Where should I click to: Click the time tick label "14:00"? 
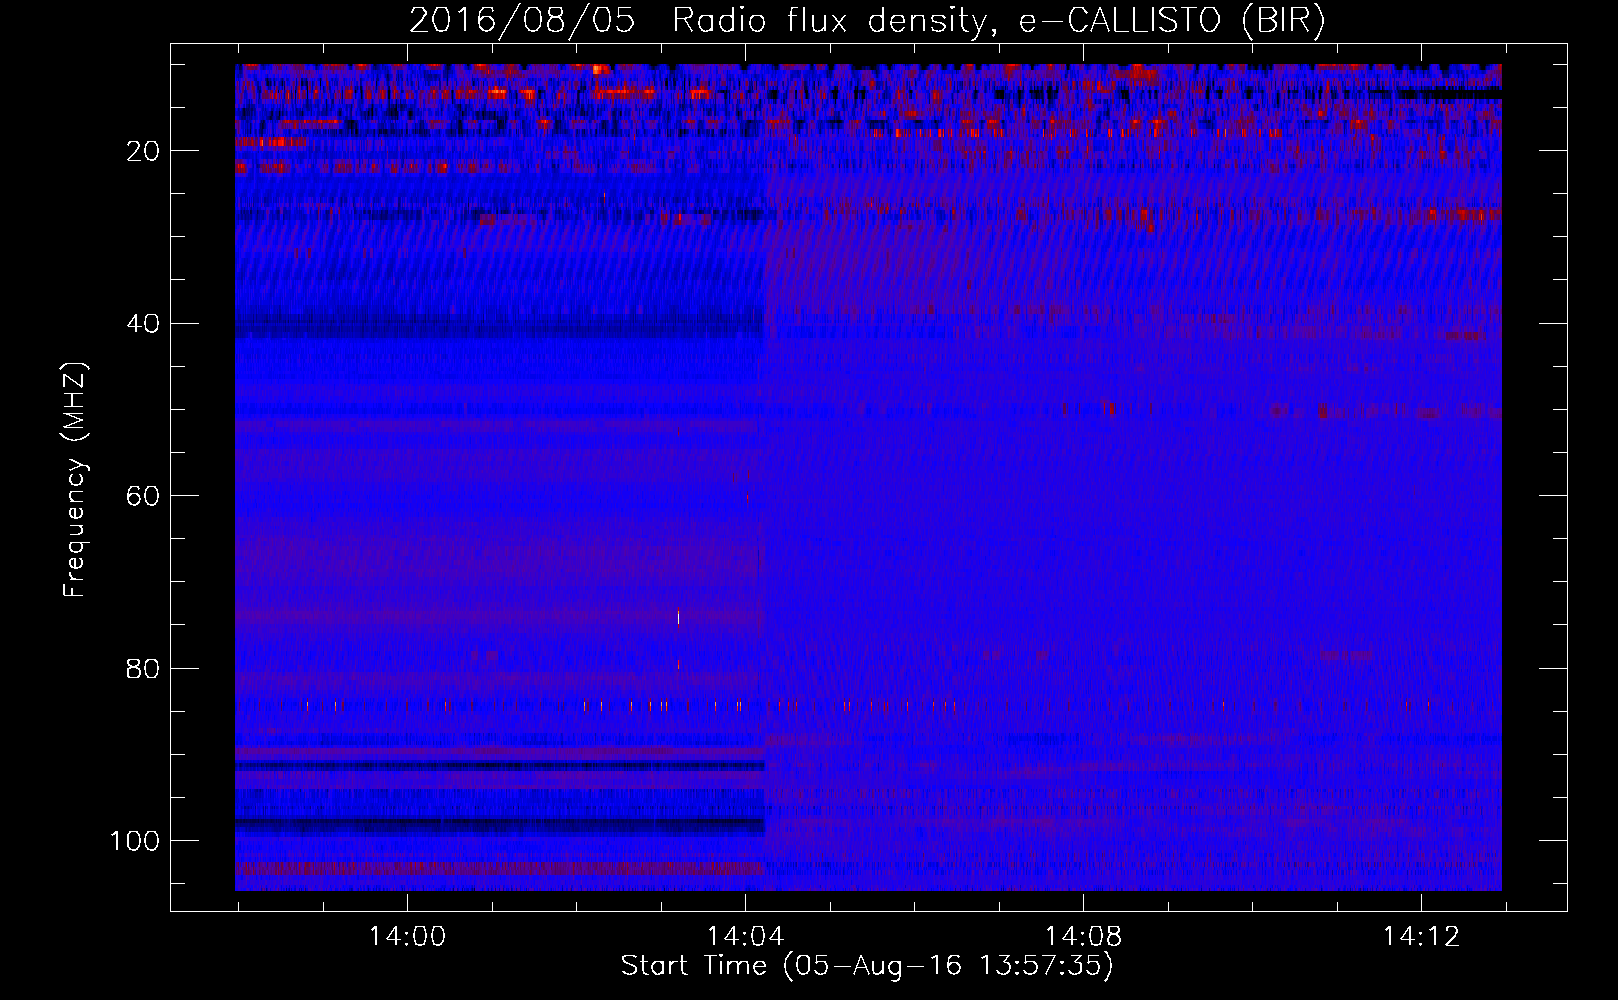(x=407, y=937)
